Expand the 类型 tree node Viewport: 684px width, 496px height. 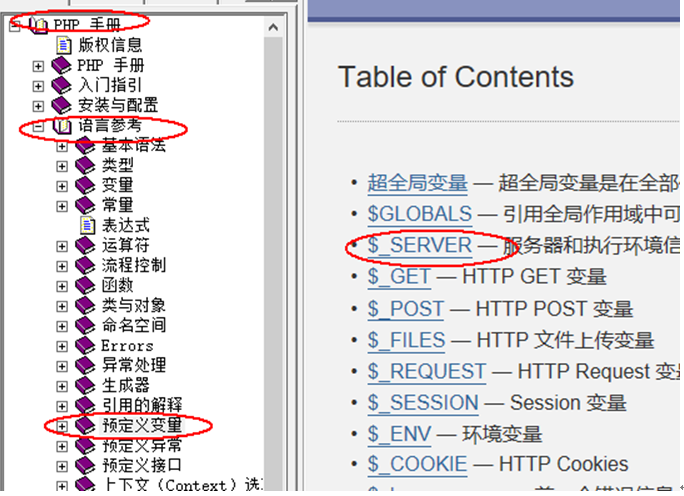point(62,166)
